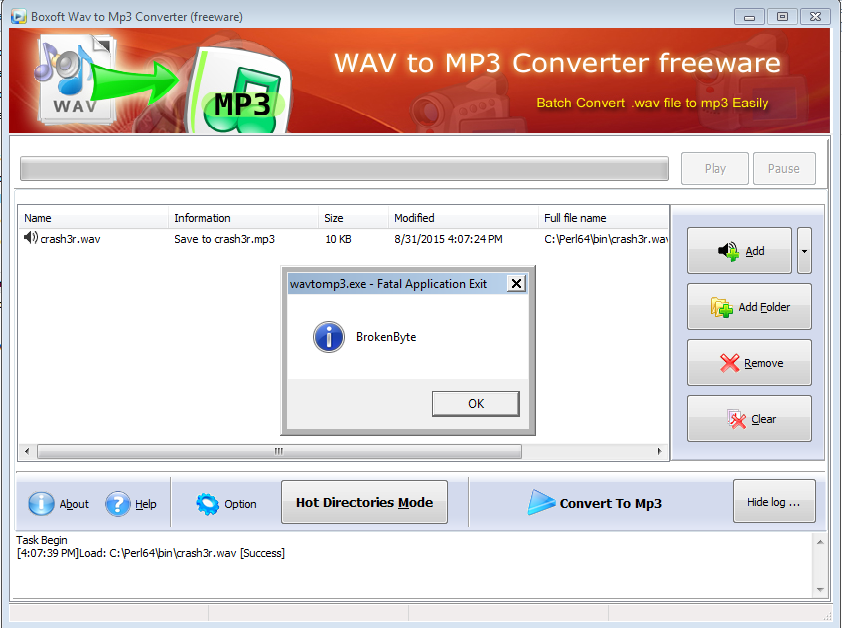The height and width of the screenshot is (628, 842).
Task: Click OK in the Fatal Application Exit dialog
Action: 475,403
